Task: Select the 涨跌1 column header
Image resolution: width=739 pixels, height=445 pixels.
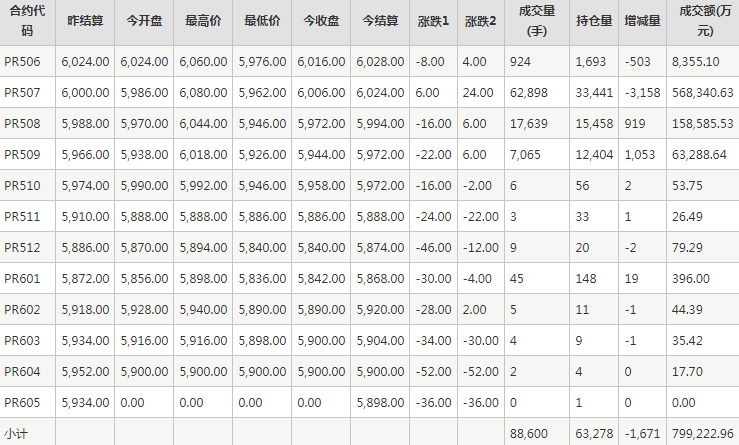Action: [433, 21]
